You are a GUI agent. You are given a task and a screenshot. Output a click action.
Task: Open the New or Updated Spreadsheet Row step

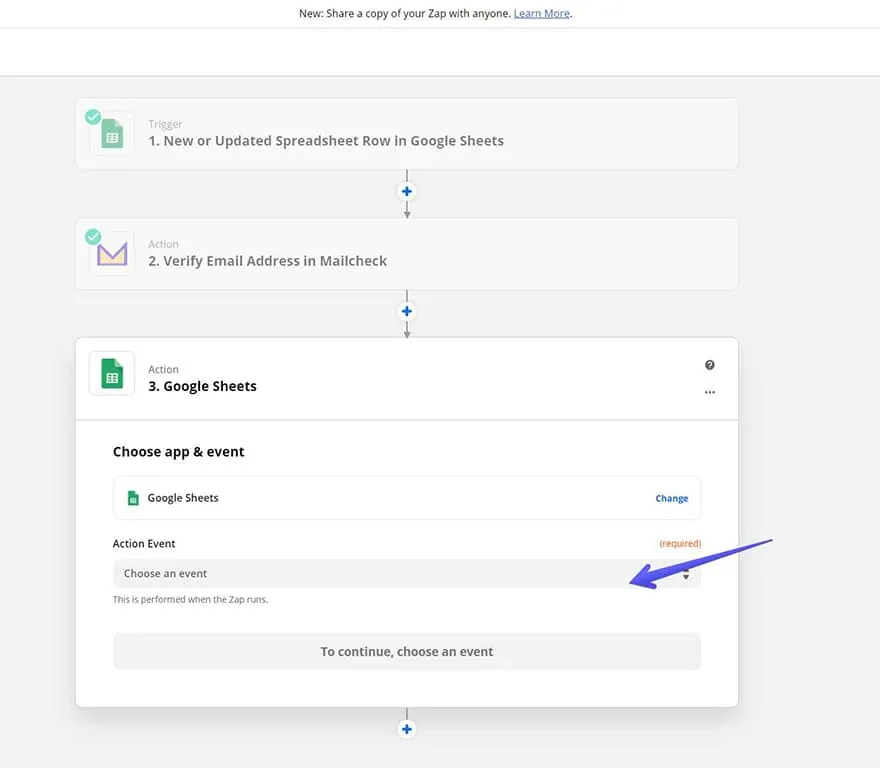[x=326, y=141]
